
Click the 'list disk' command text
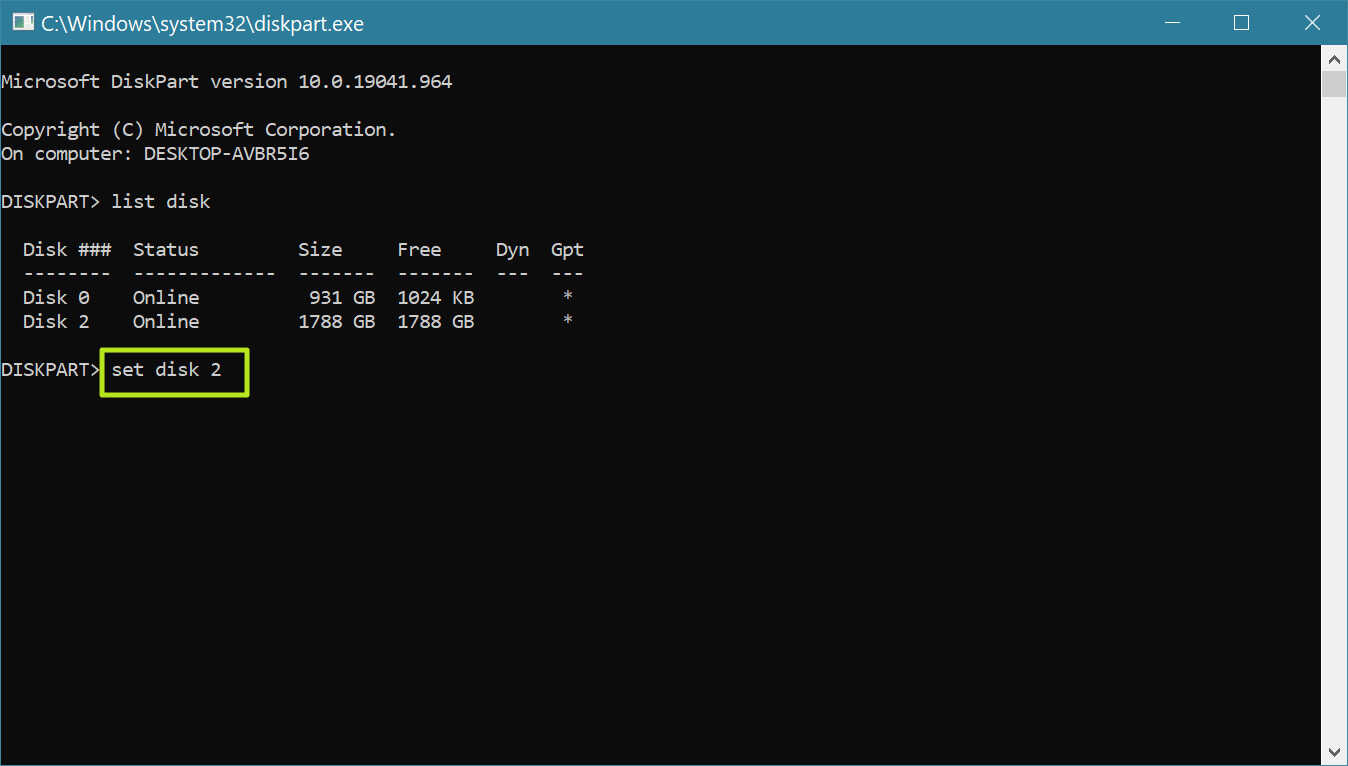161,202
